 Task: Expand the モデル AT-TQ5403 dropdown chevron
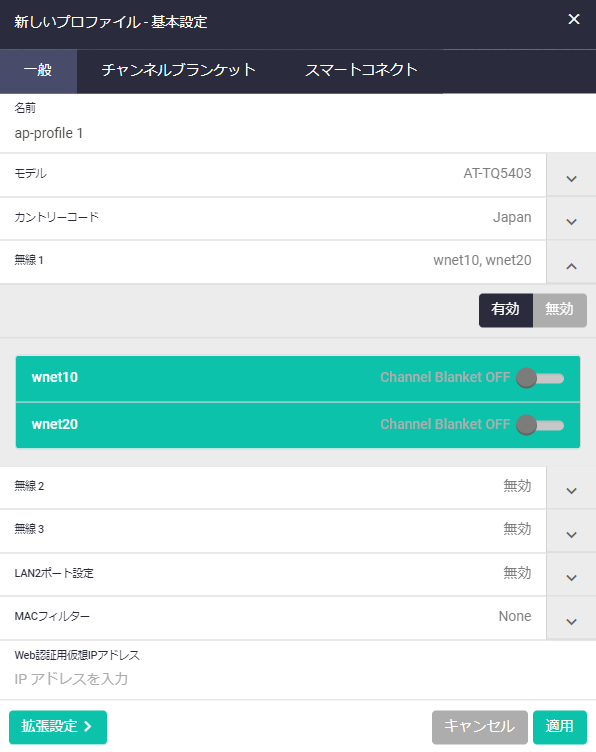tap(571, 176)
